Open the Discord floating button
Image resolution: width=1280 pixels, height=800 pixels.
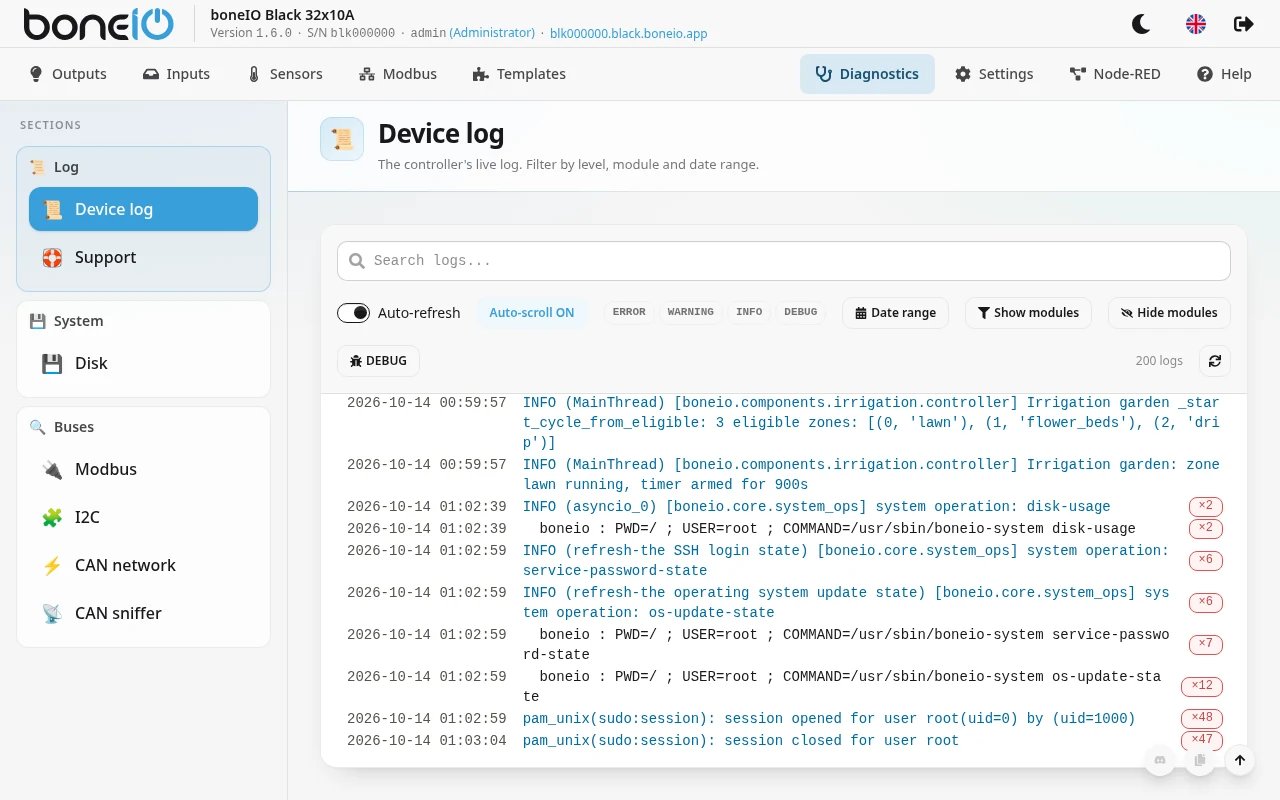coord(1160,760)
